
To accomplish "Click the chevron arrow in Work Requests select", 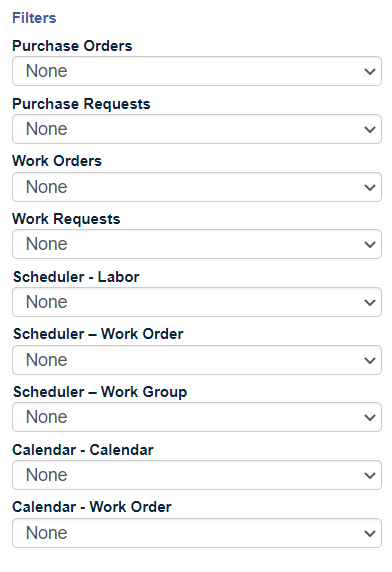I will click(370, 244).
